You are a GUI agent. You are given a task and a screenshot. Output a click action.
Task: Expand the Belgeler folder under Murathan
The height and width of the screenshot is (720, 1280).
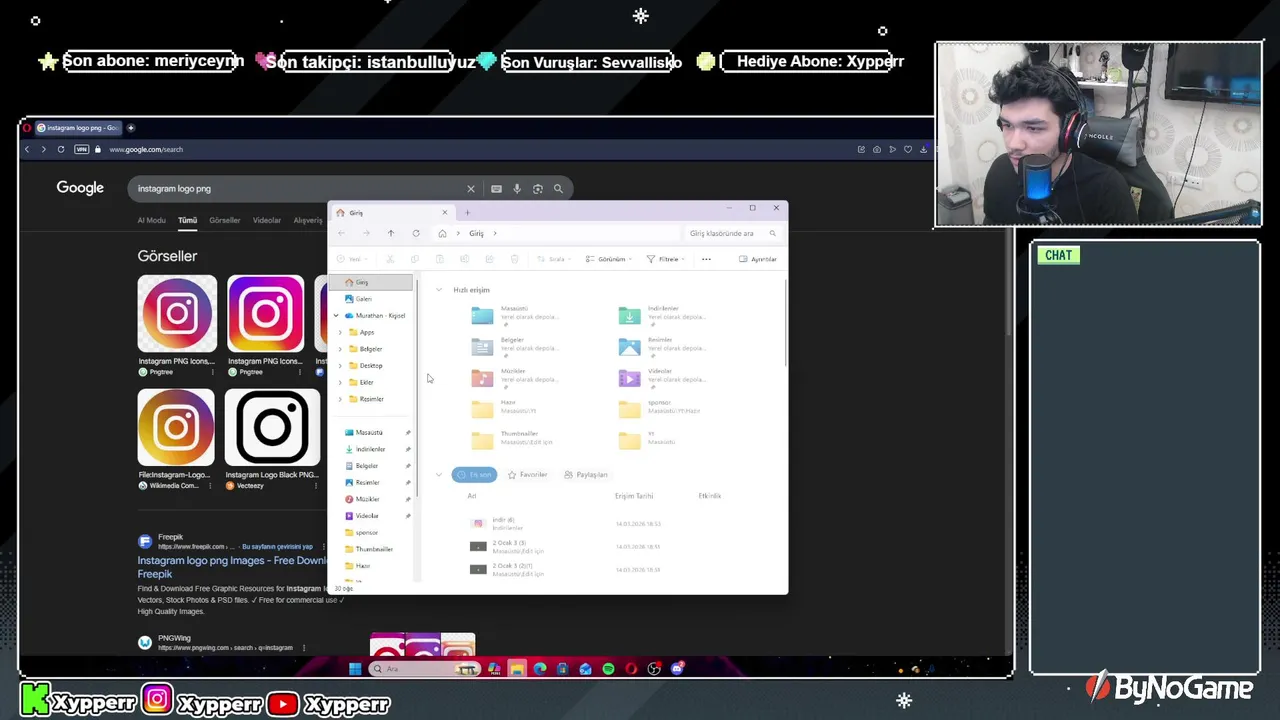(x=340, y=349)
